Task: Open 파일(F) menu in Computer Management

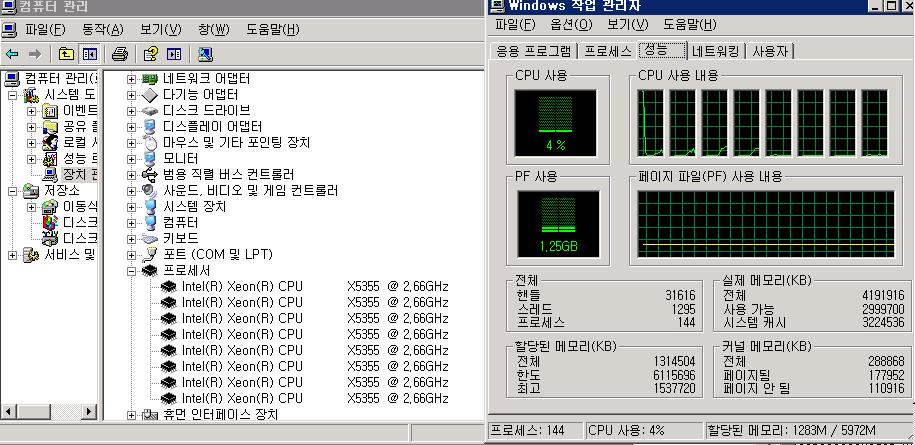Action: pos(46,29)
